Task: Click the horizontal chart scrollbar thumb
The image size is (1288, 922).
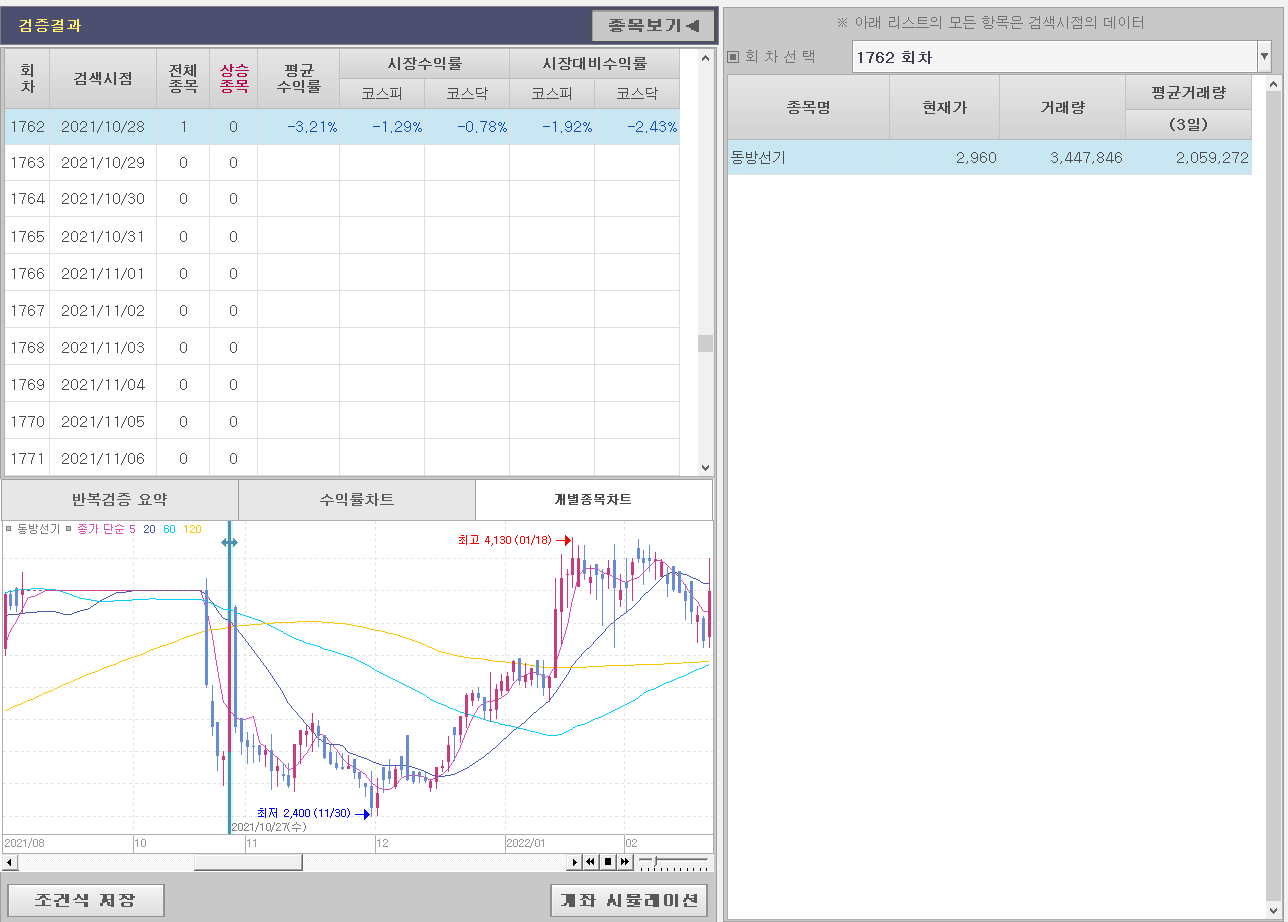Action: pos(248,862)
